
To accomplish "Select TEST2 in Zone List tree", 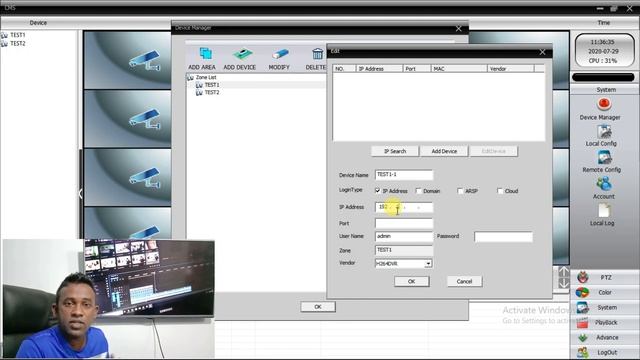I will coord(212,93).
